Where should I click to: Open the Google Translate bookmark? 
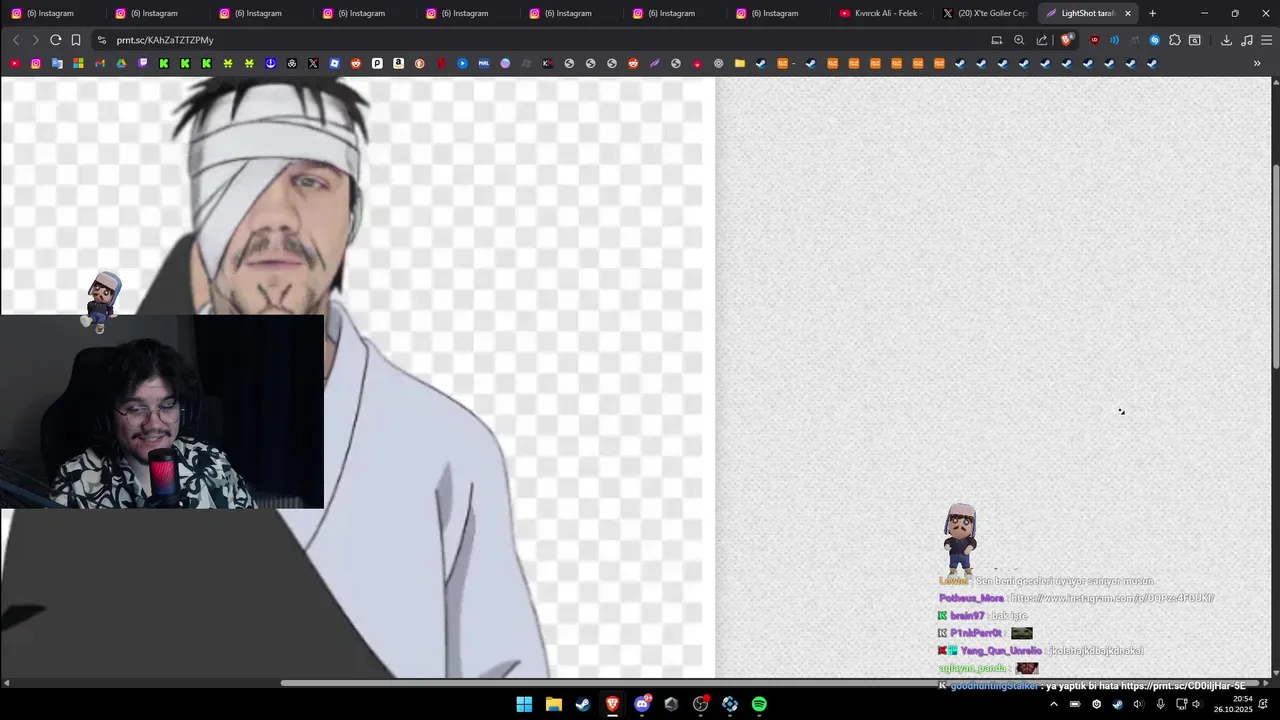(57, 63)
